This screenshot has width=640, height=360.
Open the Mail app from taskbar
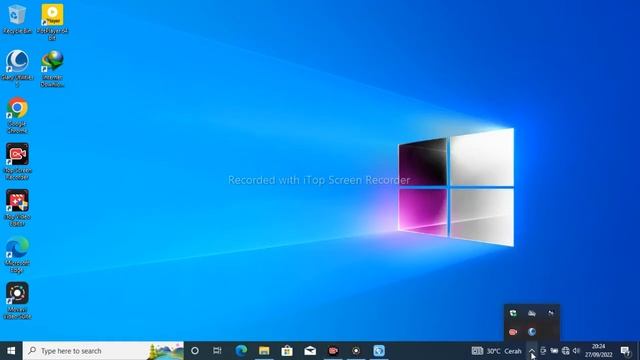point(310,351)
